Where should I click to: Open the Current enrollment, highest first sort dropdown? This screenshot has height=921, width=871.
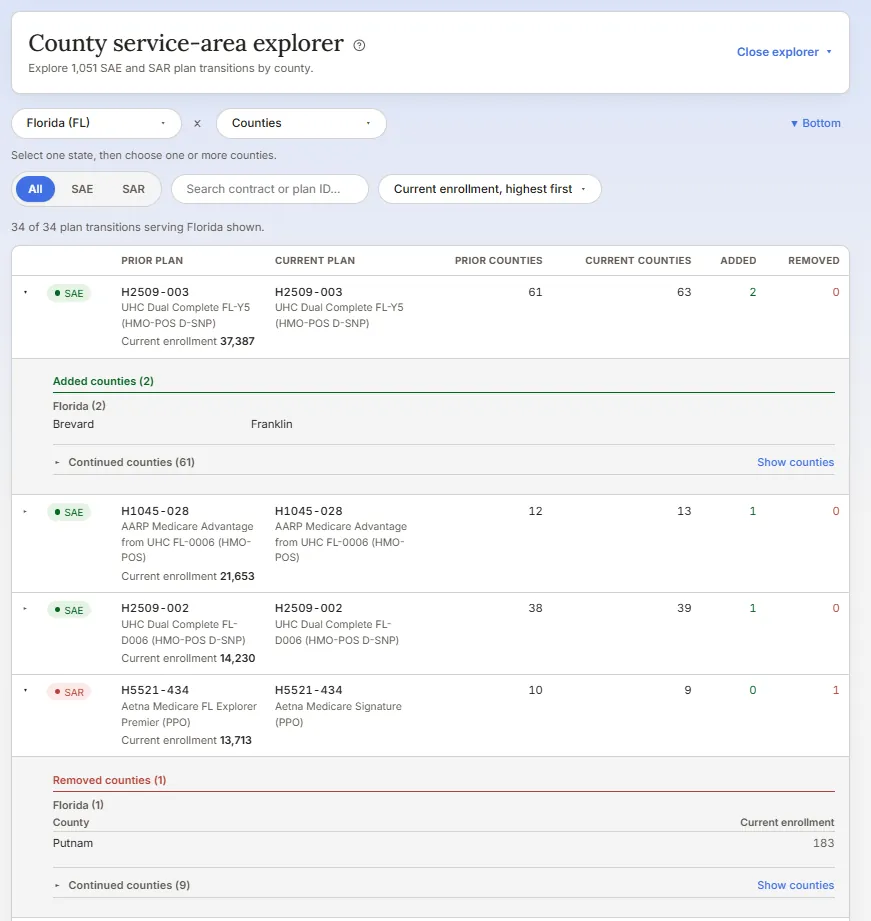point(490,189)
